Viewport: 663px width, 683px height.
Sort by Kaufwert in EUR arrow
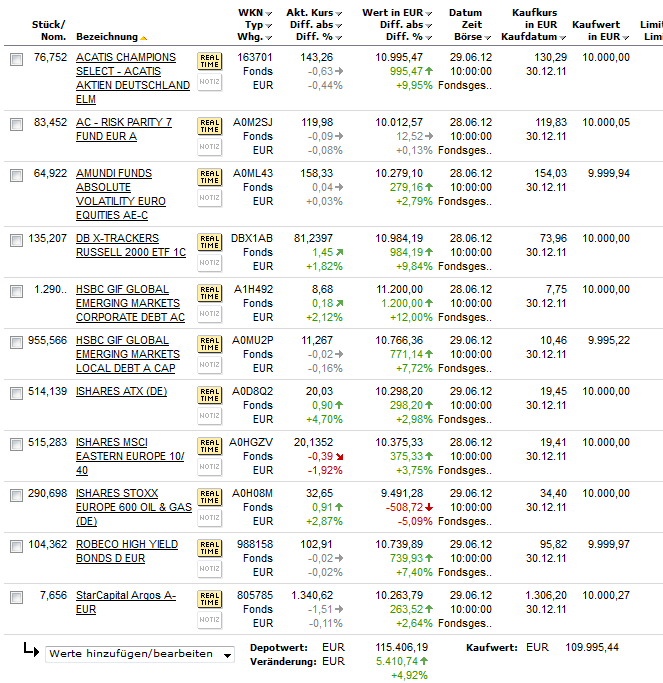(626, 38)
